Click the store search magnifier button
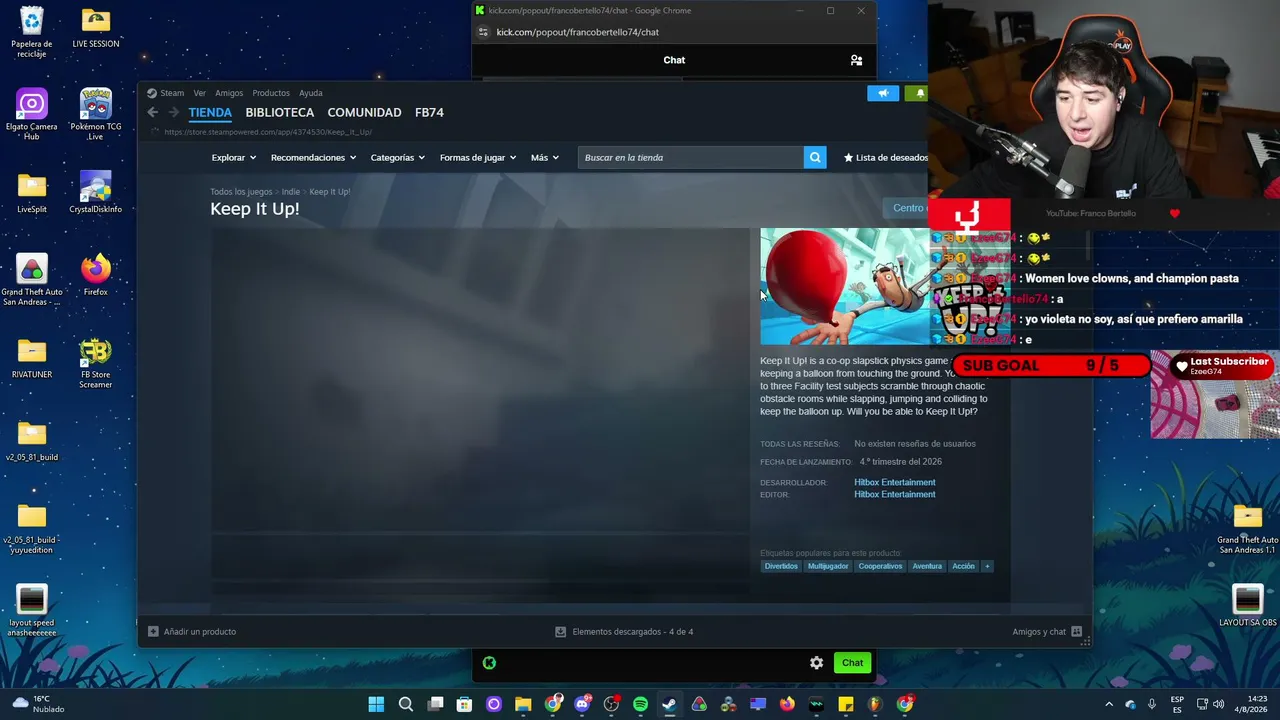This screenshot has height=720, width=1280. [815, 157]
